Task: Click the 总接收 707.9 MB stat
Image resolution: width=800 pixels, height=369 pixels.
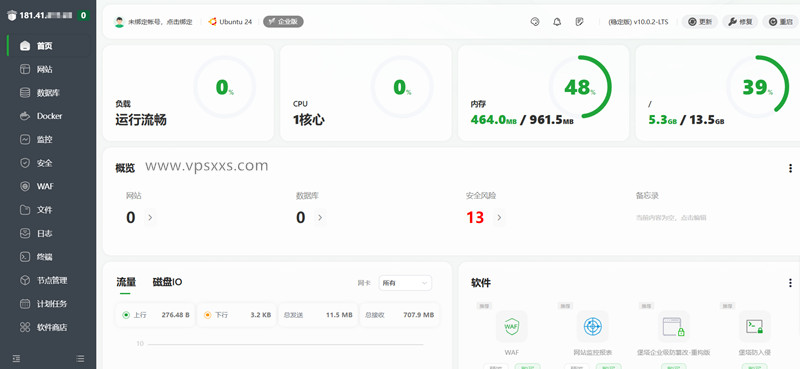Action: click(399, 315)
